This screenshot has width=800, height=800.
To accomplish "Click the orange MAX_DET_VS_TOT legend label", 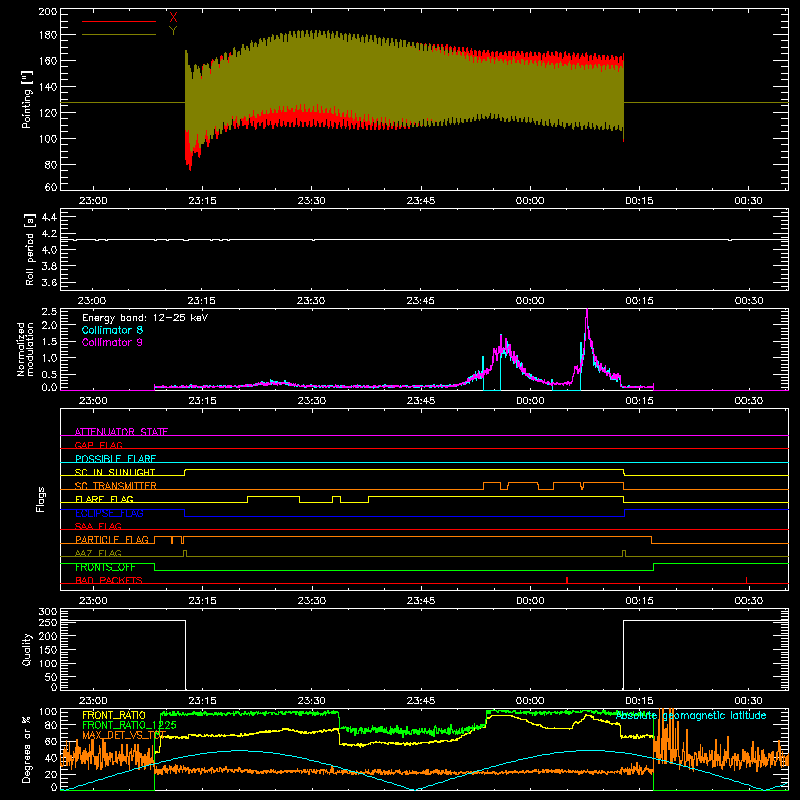I will point(124,735).
